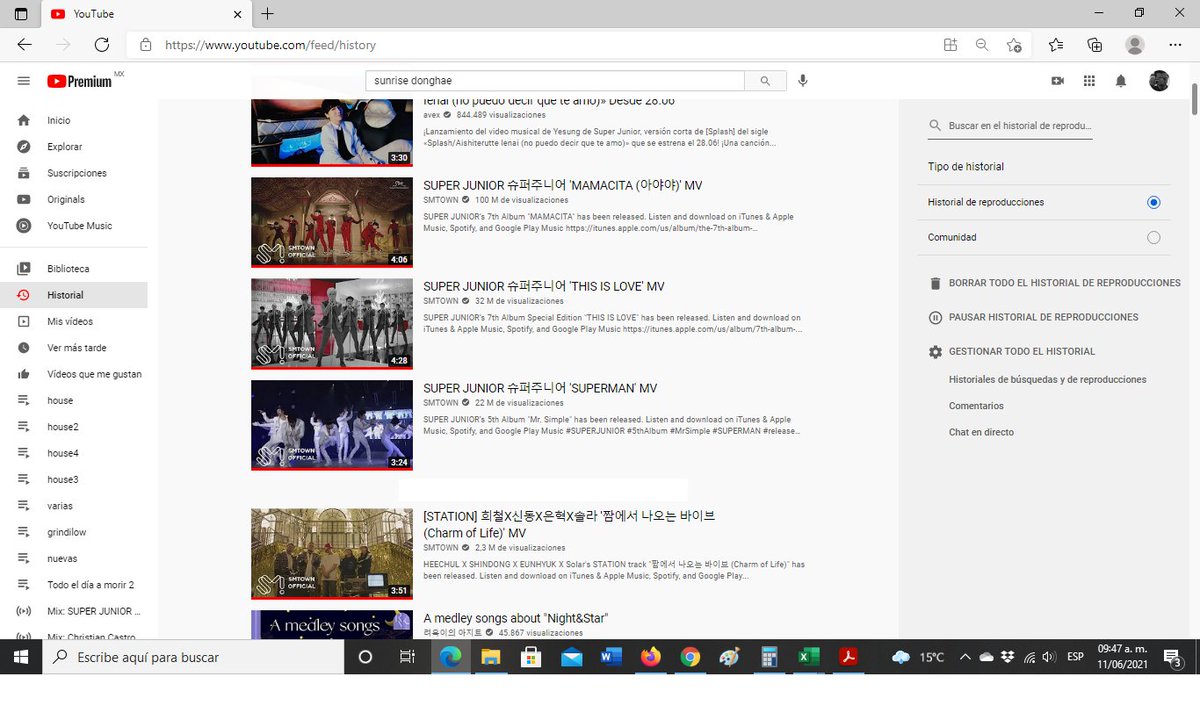Open the notifications bell
Image resolution: width=1200 pixels, height=720 pixels.
[x=1121, y=81]
